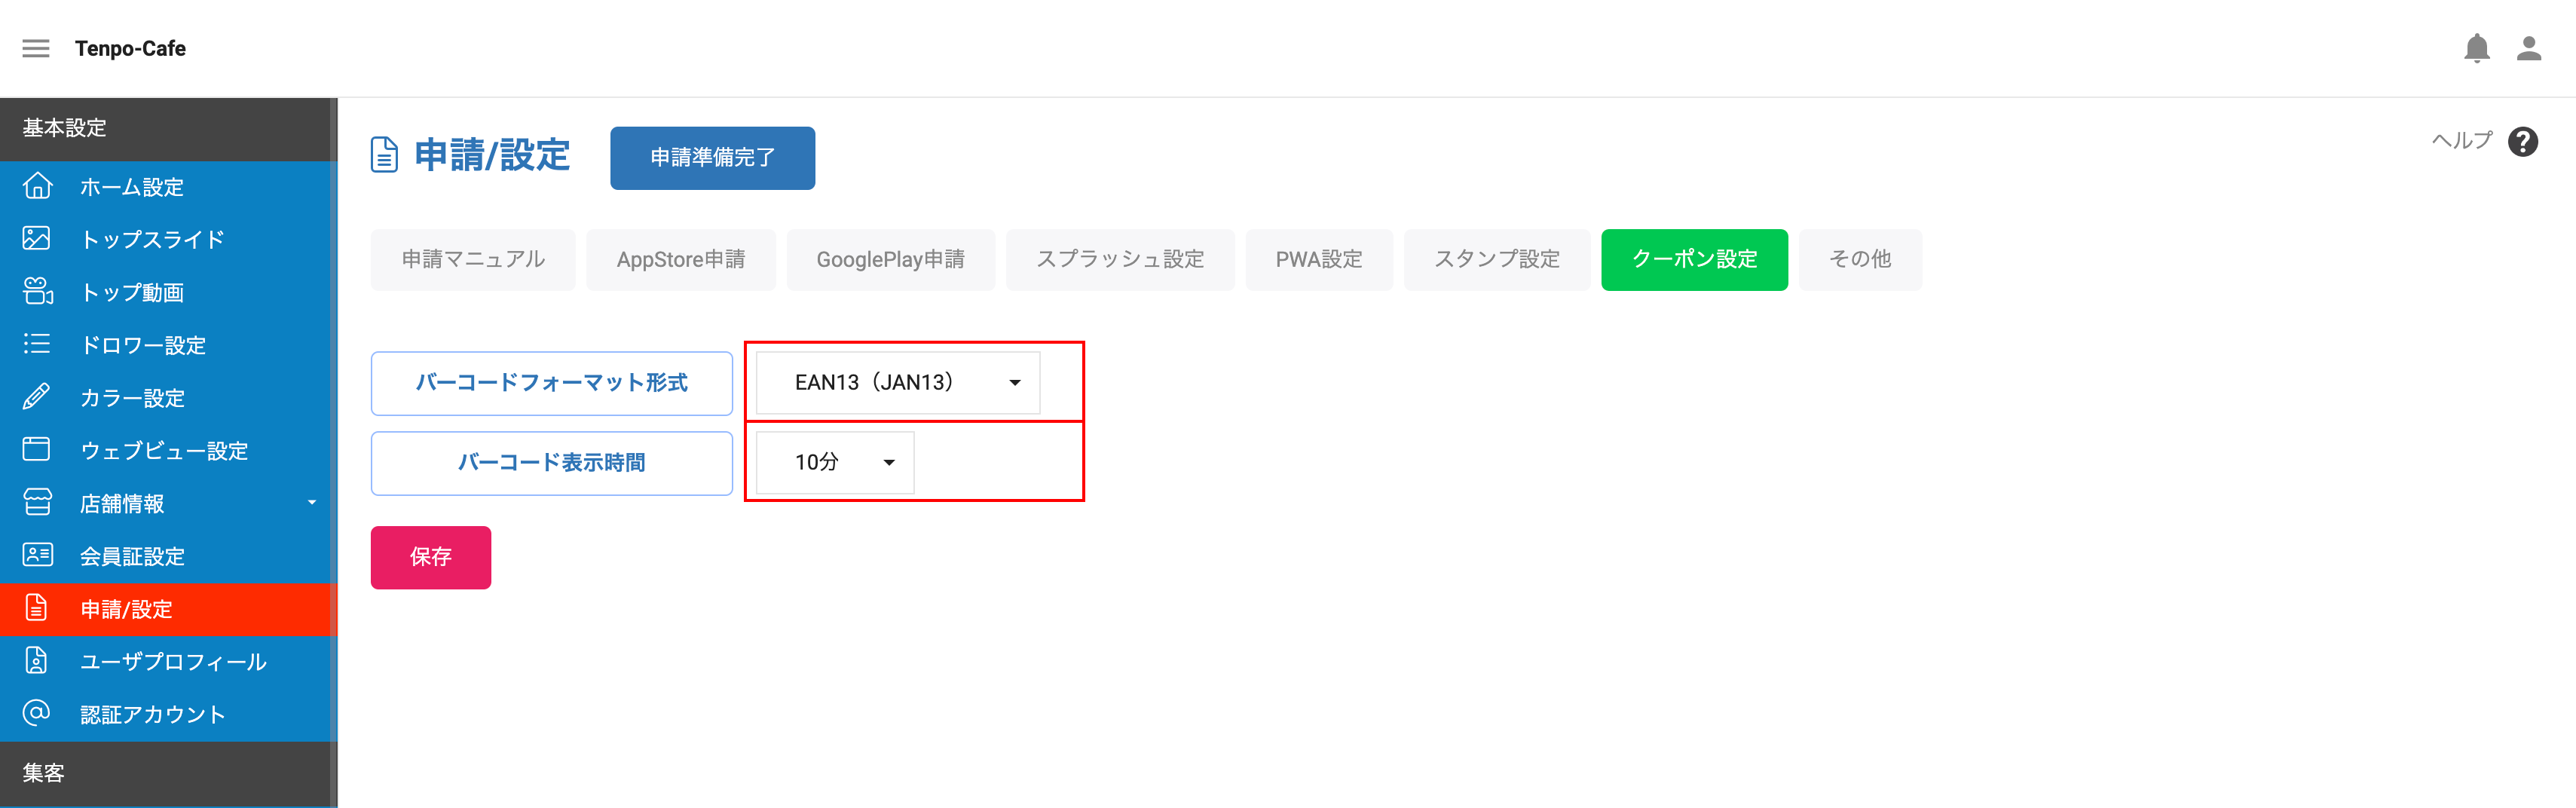Click the ヘルプ link text
This screenshot has height=808, width=2576.
pos(2462,141)
